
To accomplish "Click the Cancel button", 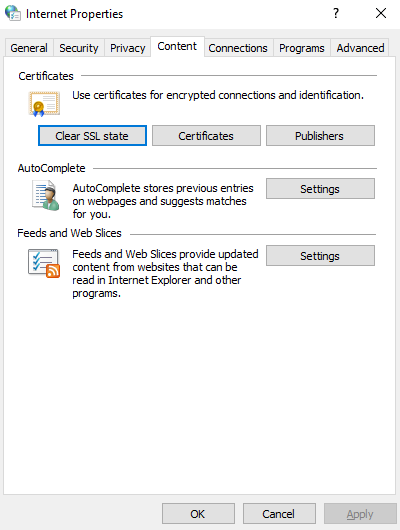I will tap(279, 514).
